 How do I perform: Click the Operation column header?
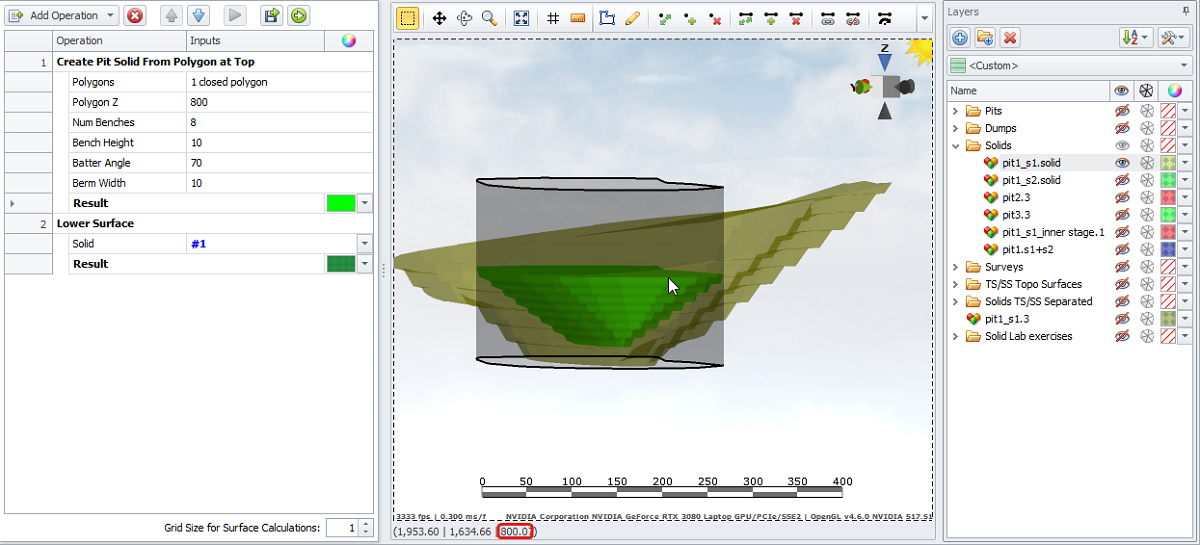pyautogui.click(x=119, y=41)
